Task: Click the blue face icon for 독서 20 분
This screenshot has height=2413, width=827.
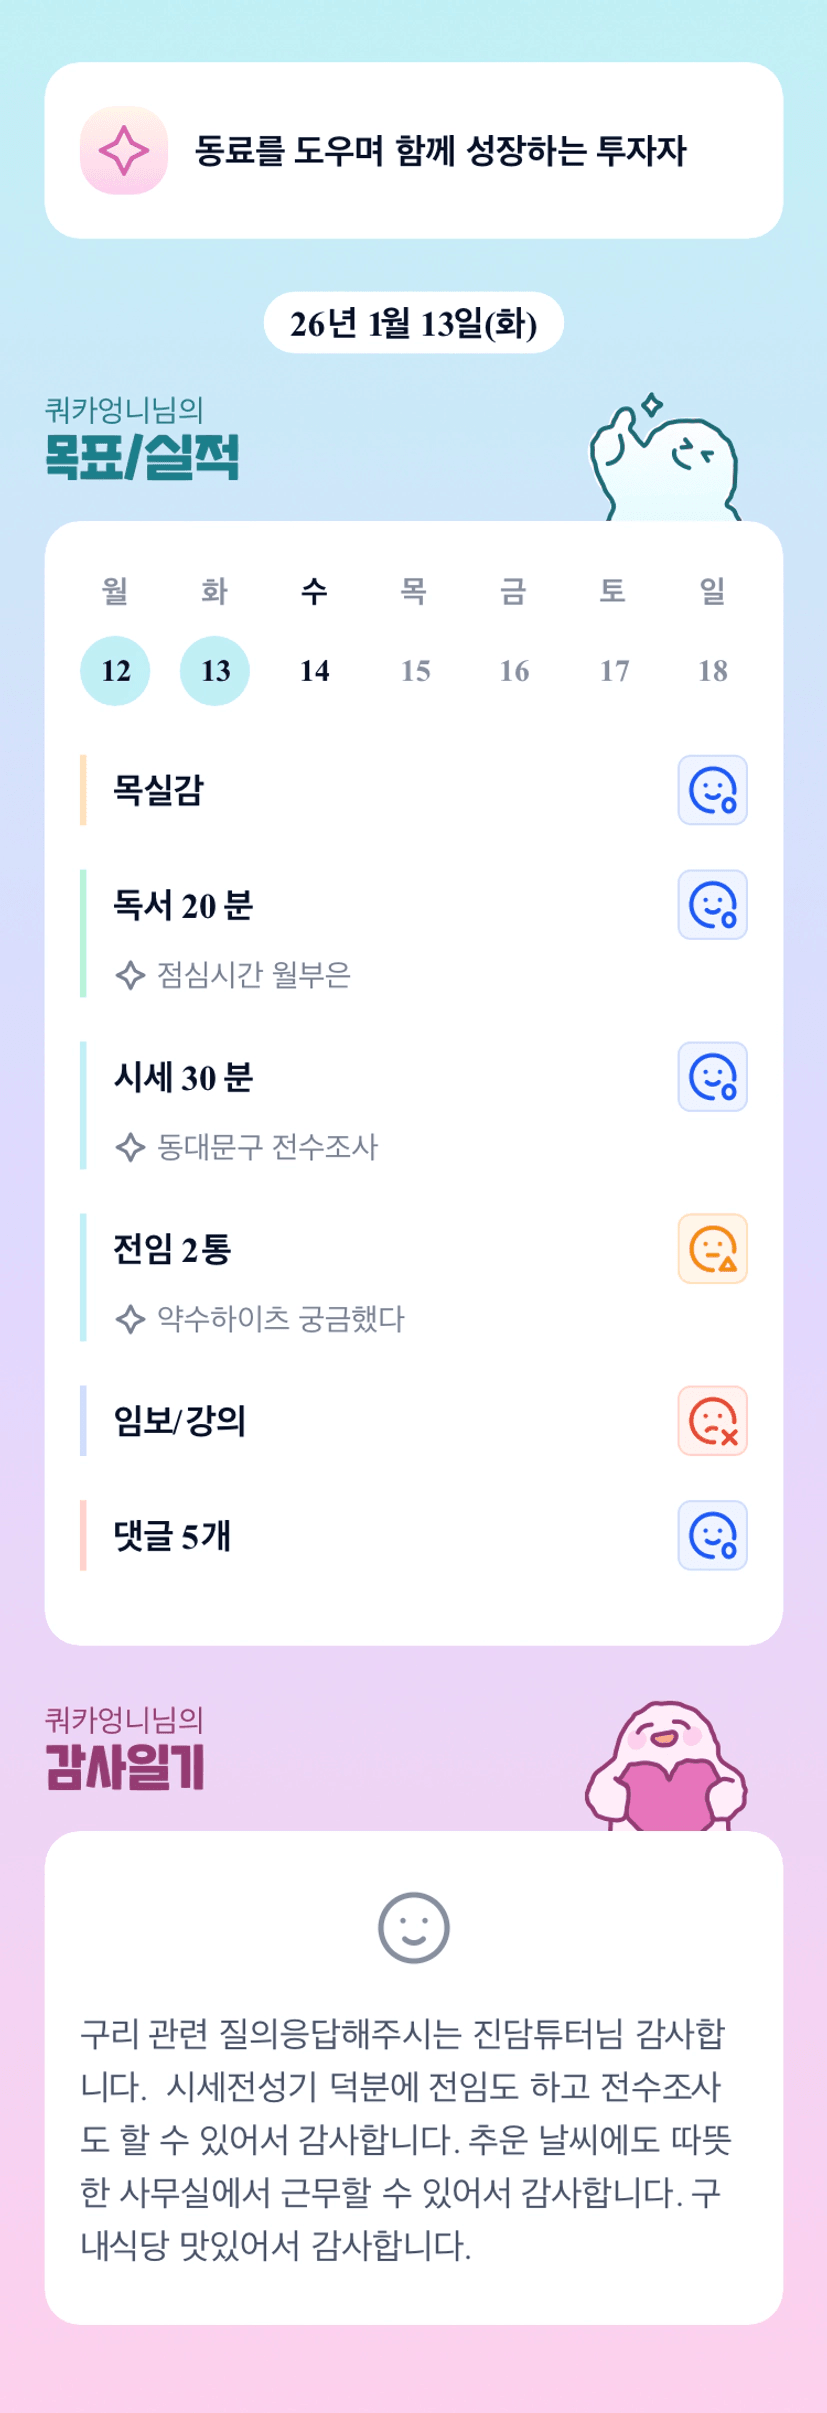Action: pyautogui.click(x=712, y=905)
